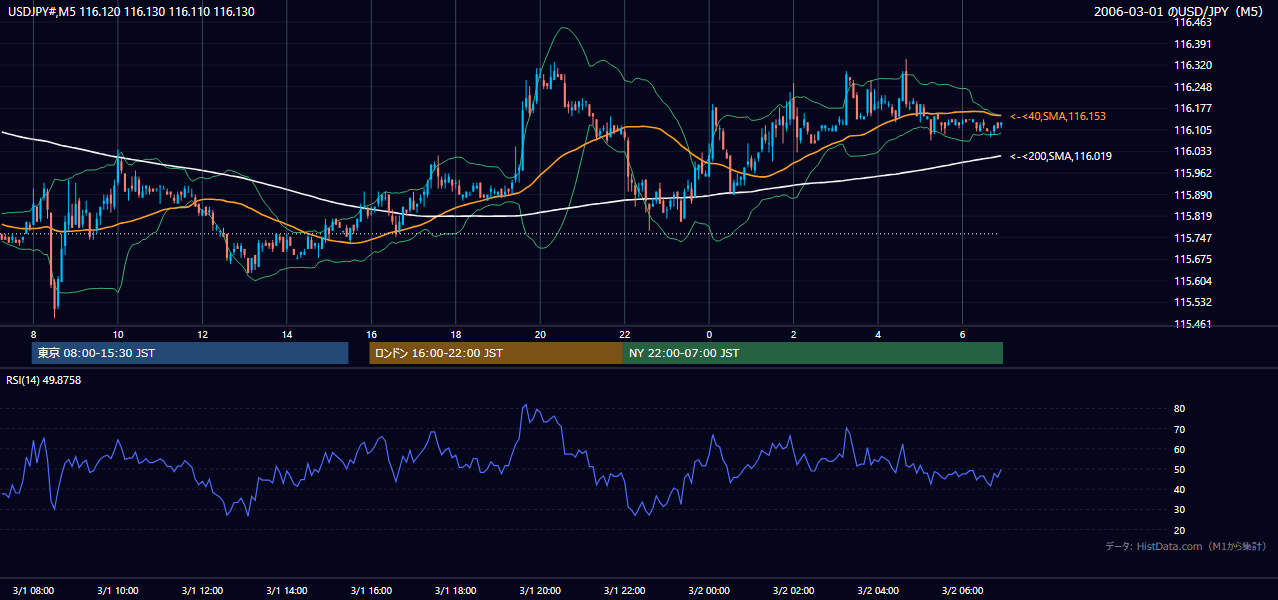Click the RSI scale value 60

(x=1179, y=449)
